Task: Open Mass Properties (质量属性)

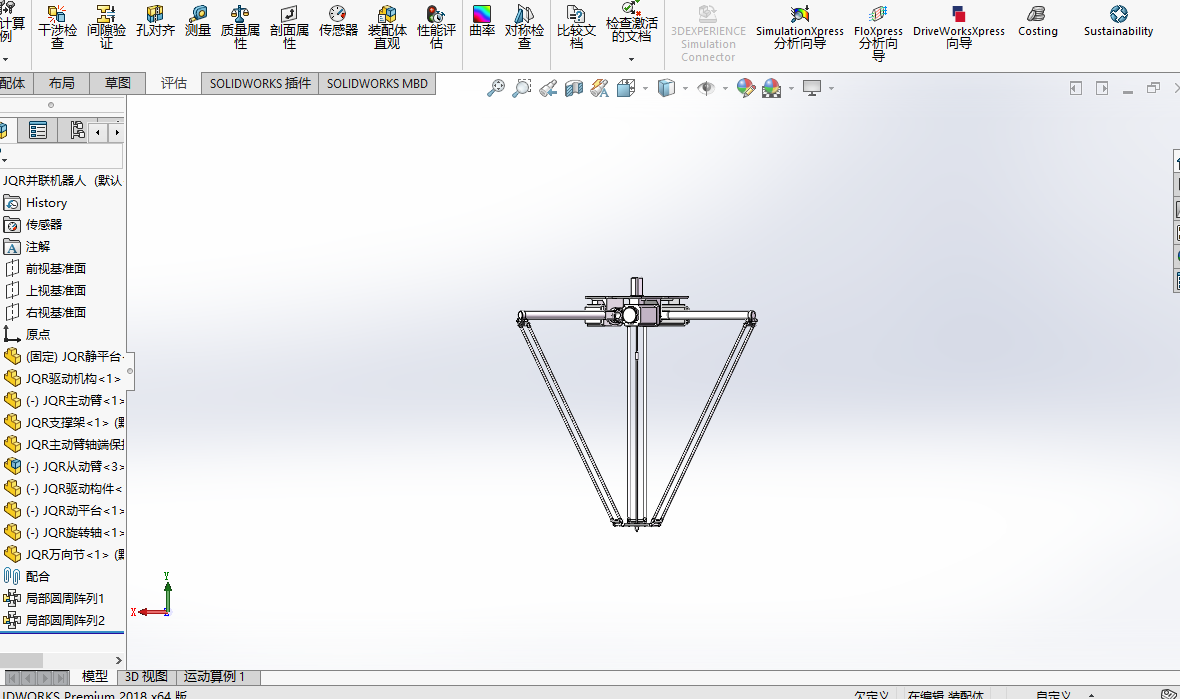Action: click(x=240, y=26)
